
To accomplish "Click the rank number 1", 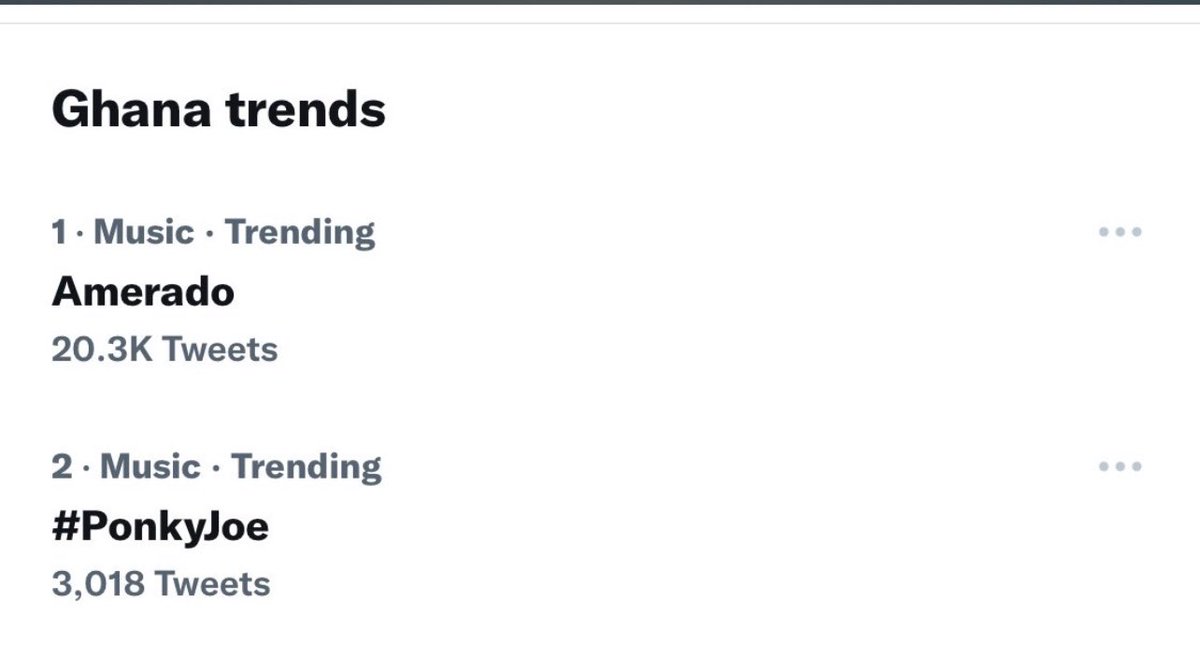I will [59, 232].
